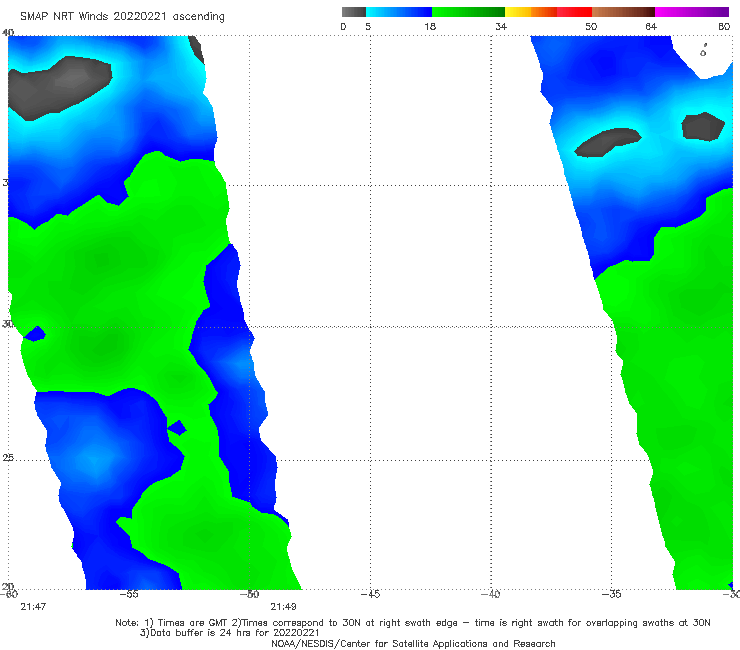Click the large gray low-wind patch at top left
This screenshot has height=650, width=740.
point(59,88)
